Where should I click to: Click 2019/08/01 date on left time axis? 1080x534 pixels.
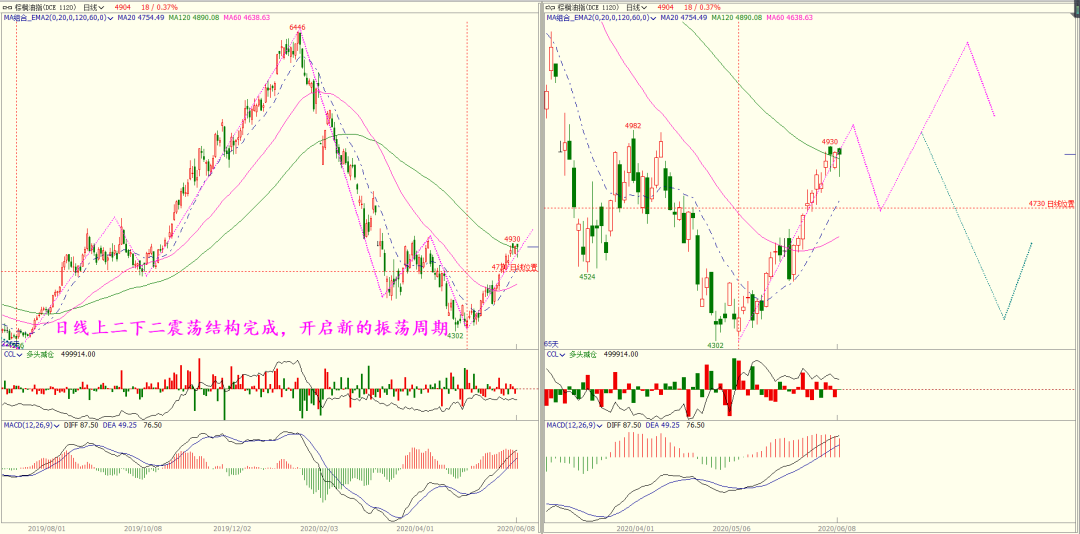pos(45,528)
